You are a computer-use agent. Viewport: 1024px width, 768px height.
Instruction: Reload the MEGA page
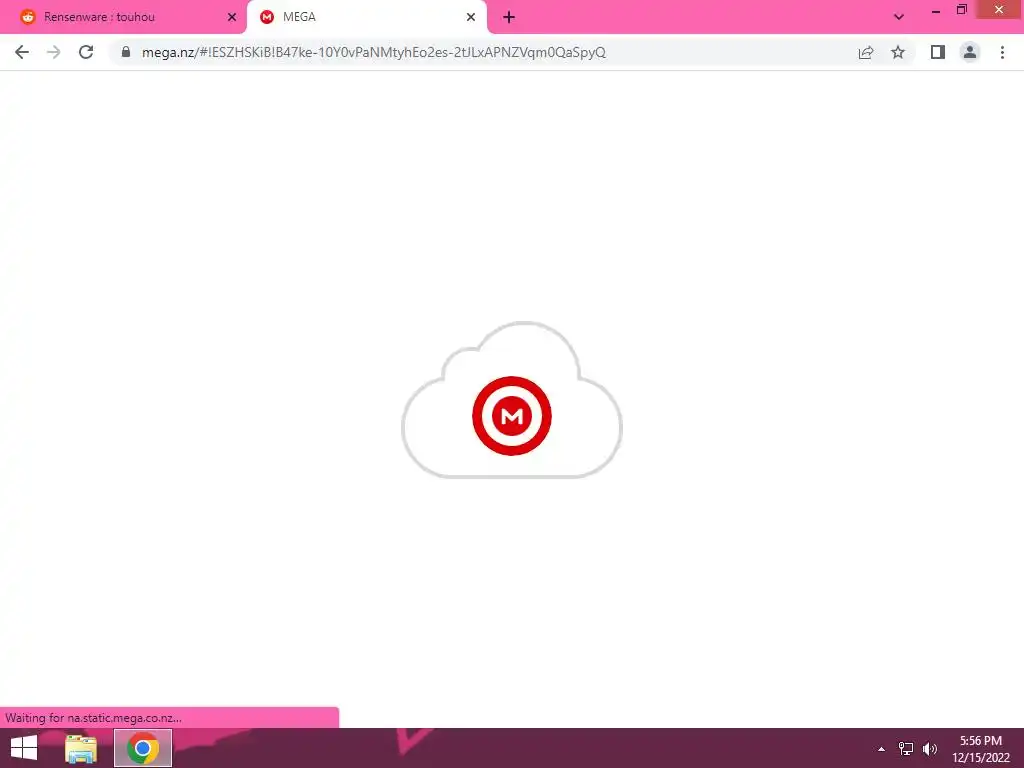pyautogui.click(x=86, y=52)
